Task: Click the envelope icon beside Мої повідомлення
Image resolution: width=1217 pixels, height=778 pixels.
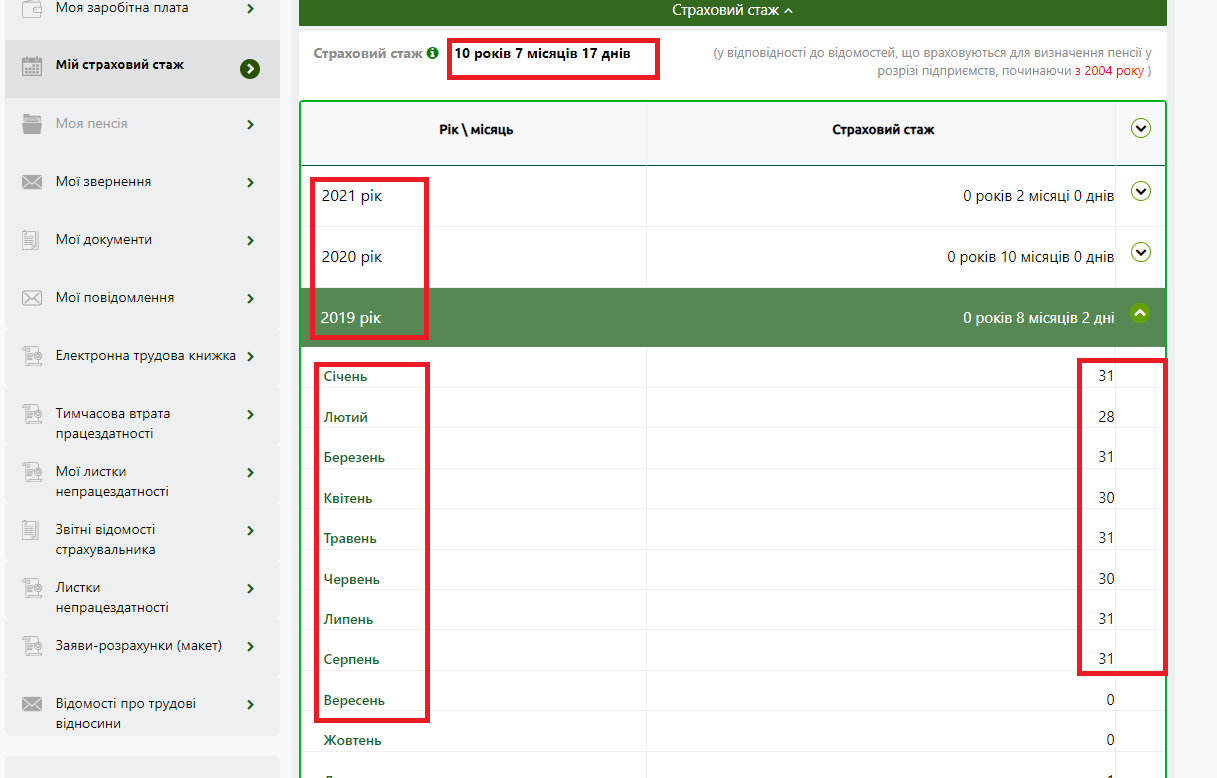Action: point(32,298)
